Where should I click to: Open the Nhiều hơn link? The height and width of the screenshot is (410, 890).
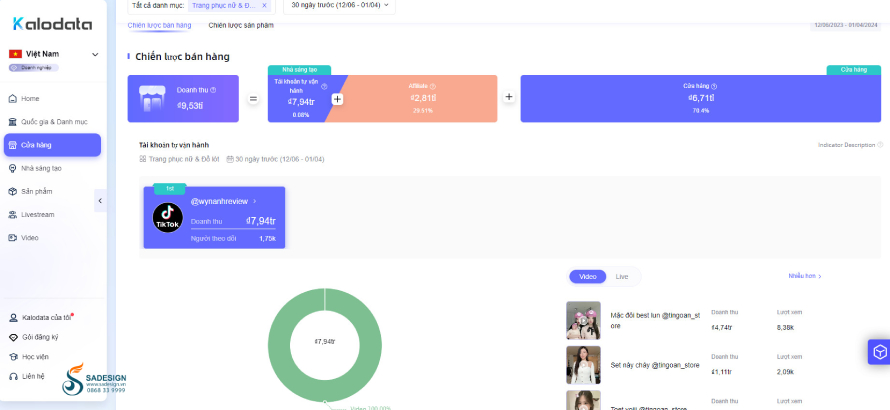tap(805, 276)
